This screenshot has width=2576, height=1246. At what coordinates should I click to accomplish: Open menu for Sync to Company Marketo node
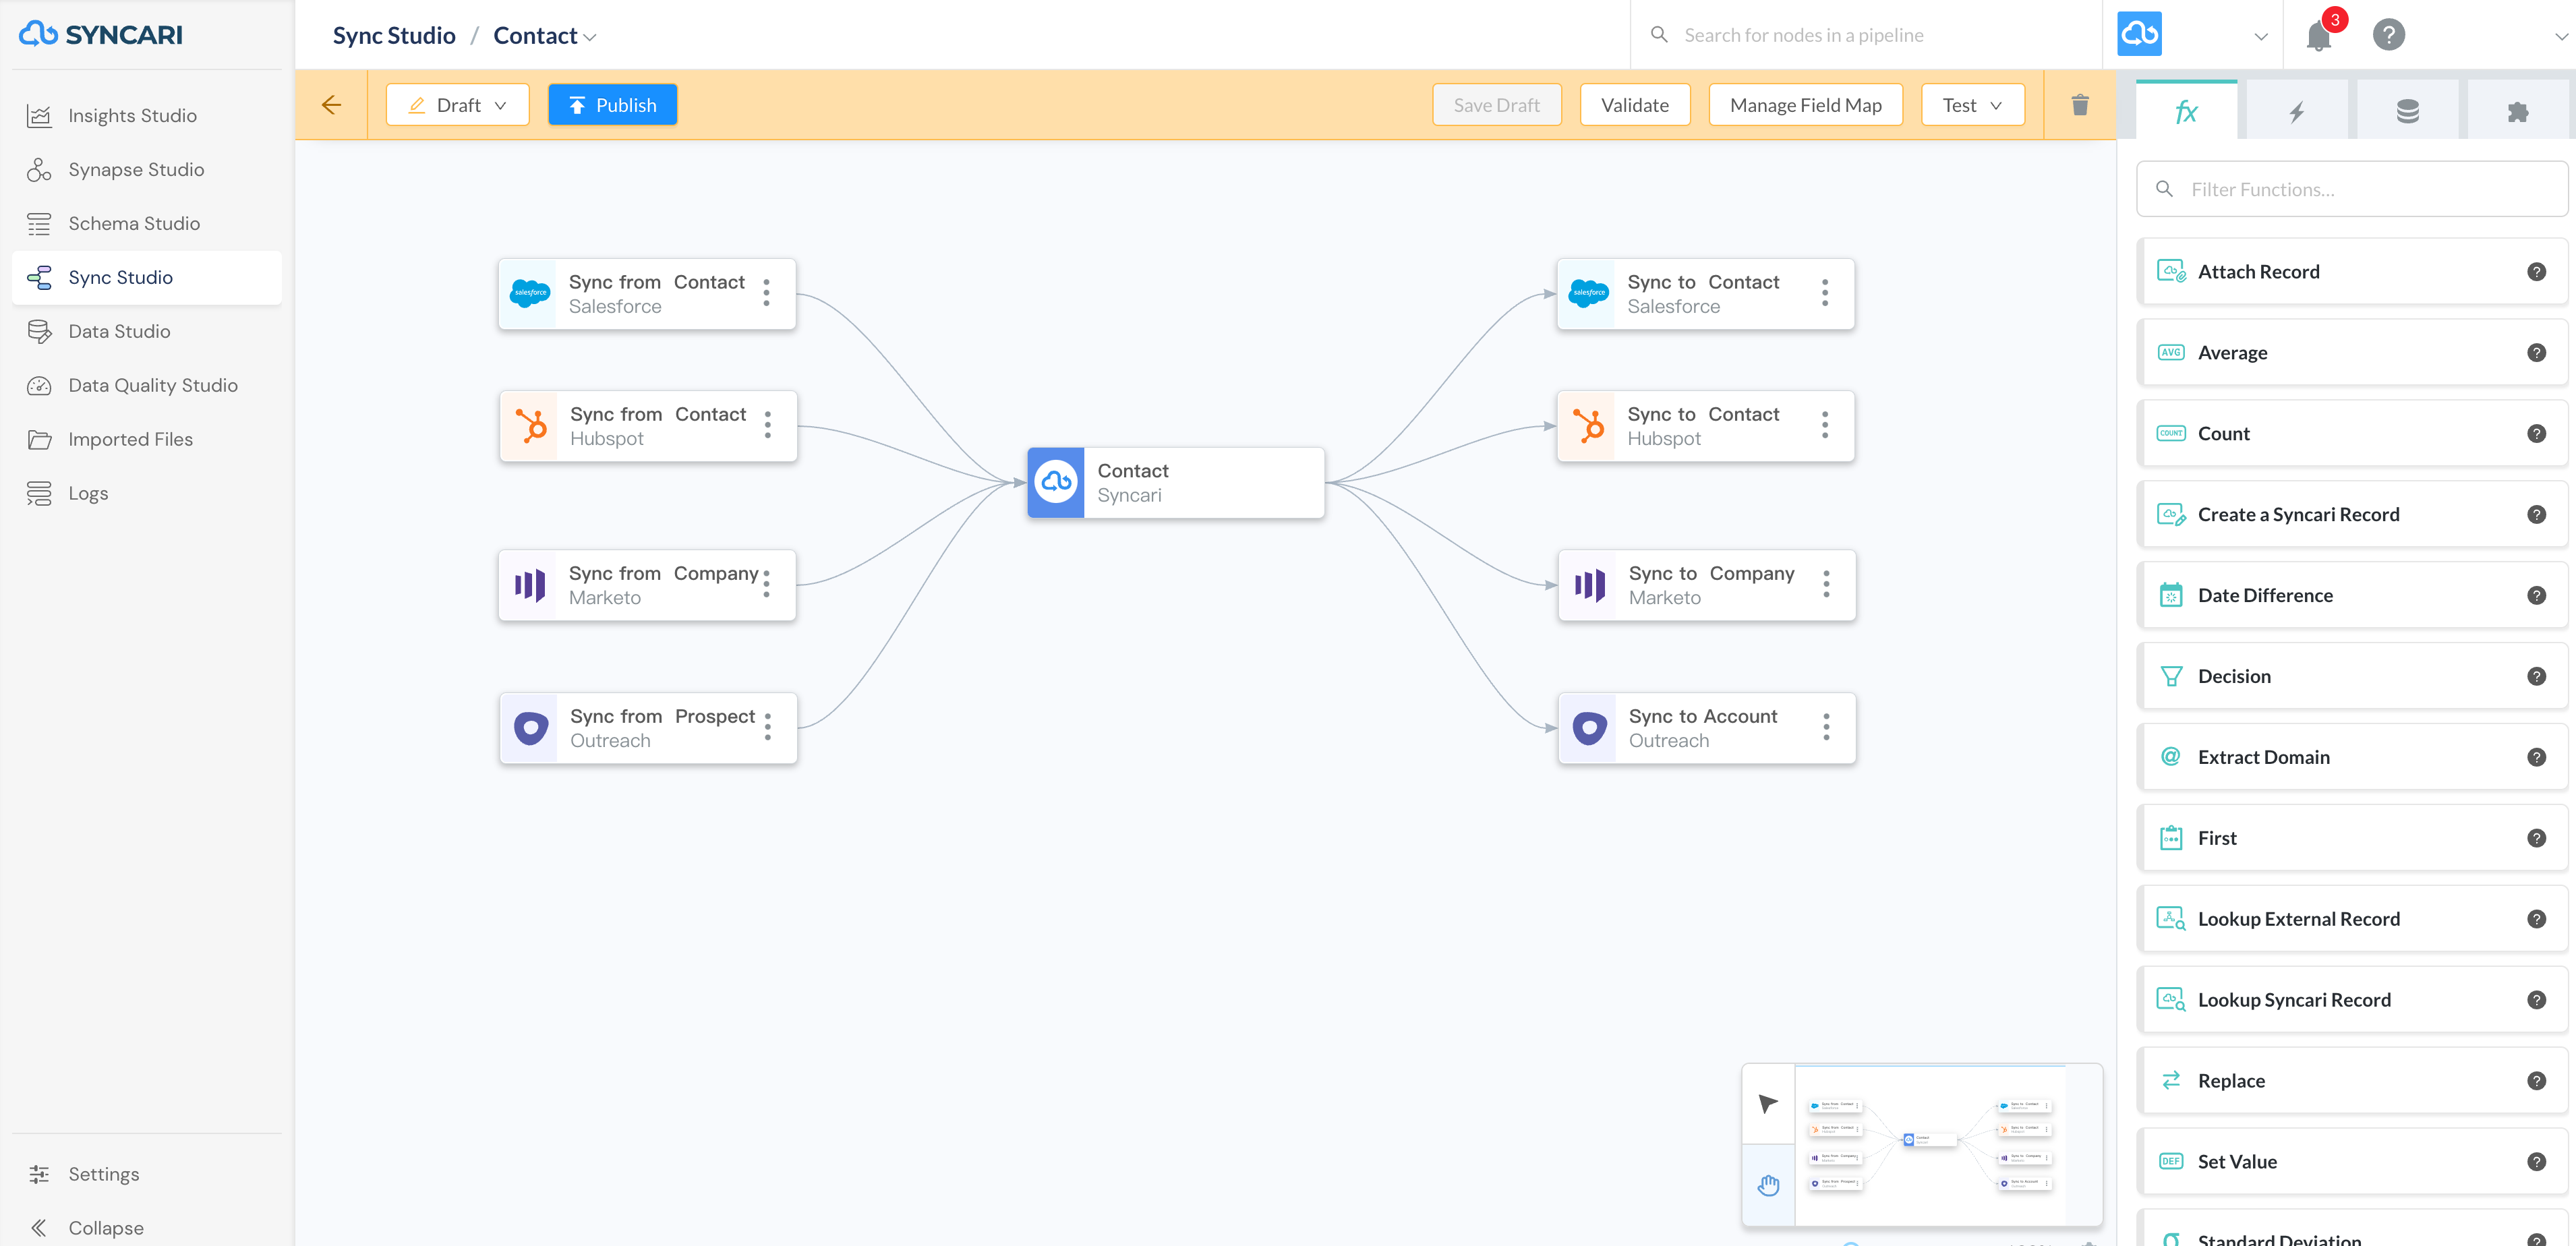[x=1826, y=584]
